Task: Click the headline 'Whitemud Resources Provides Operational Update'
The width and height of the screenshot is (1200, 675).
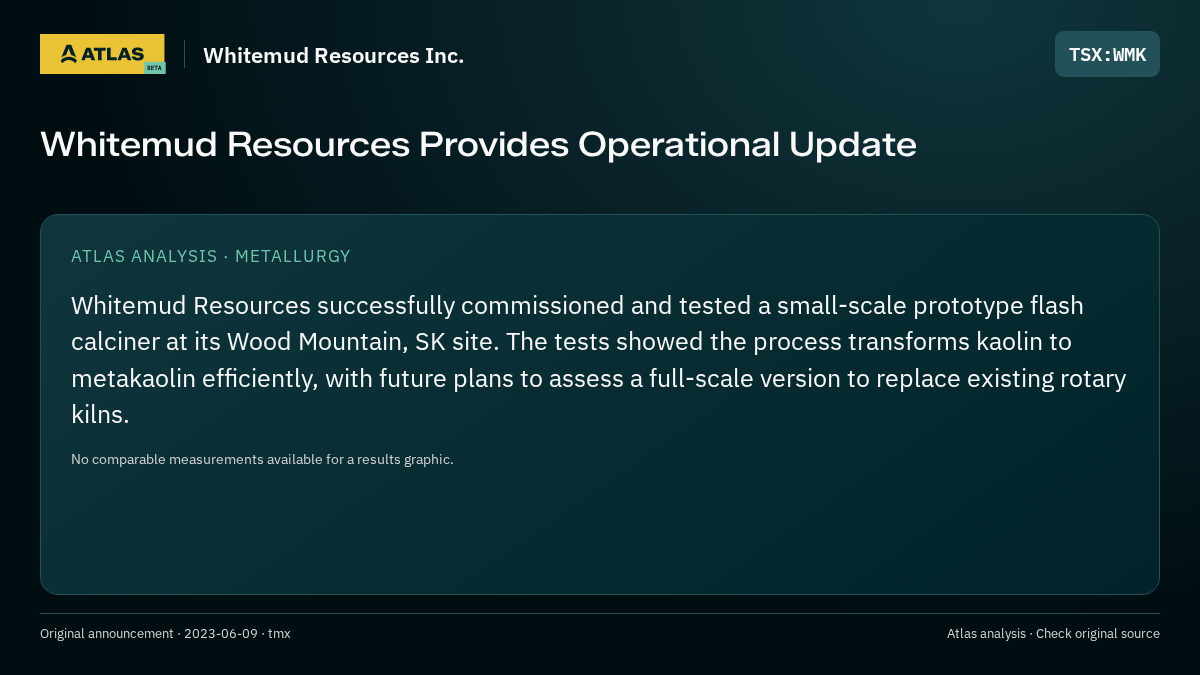Action: 478,144
